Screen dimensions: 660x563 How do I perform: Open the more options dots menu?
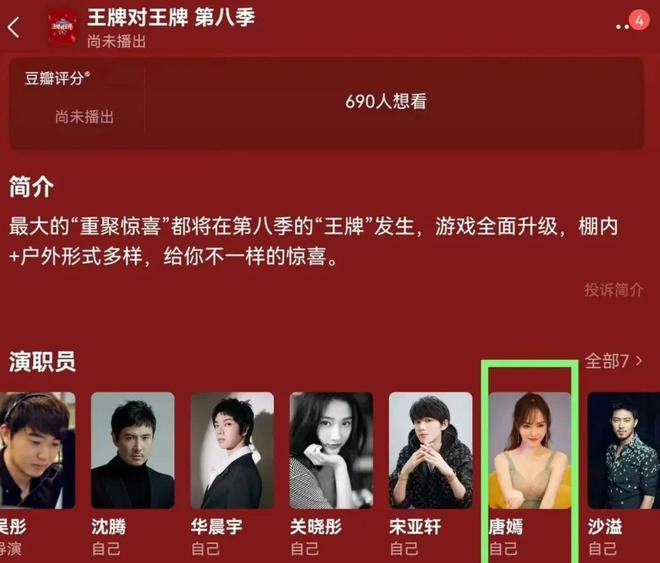tap(622, 27)
